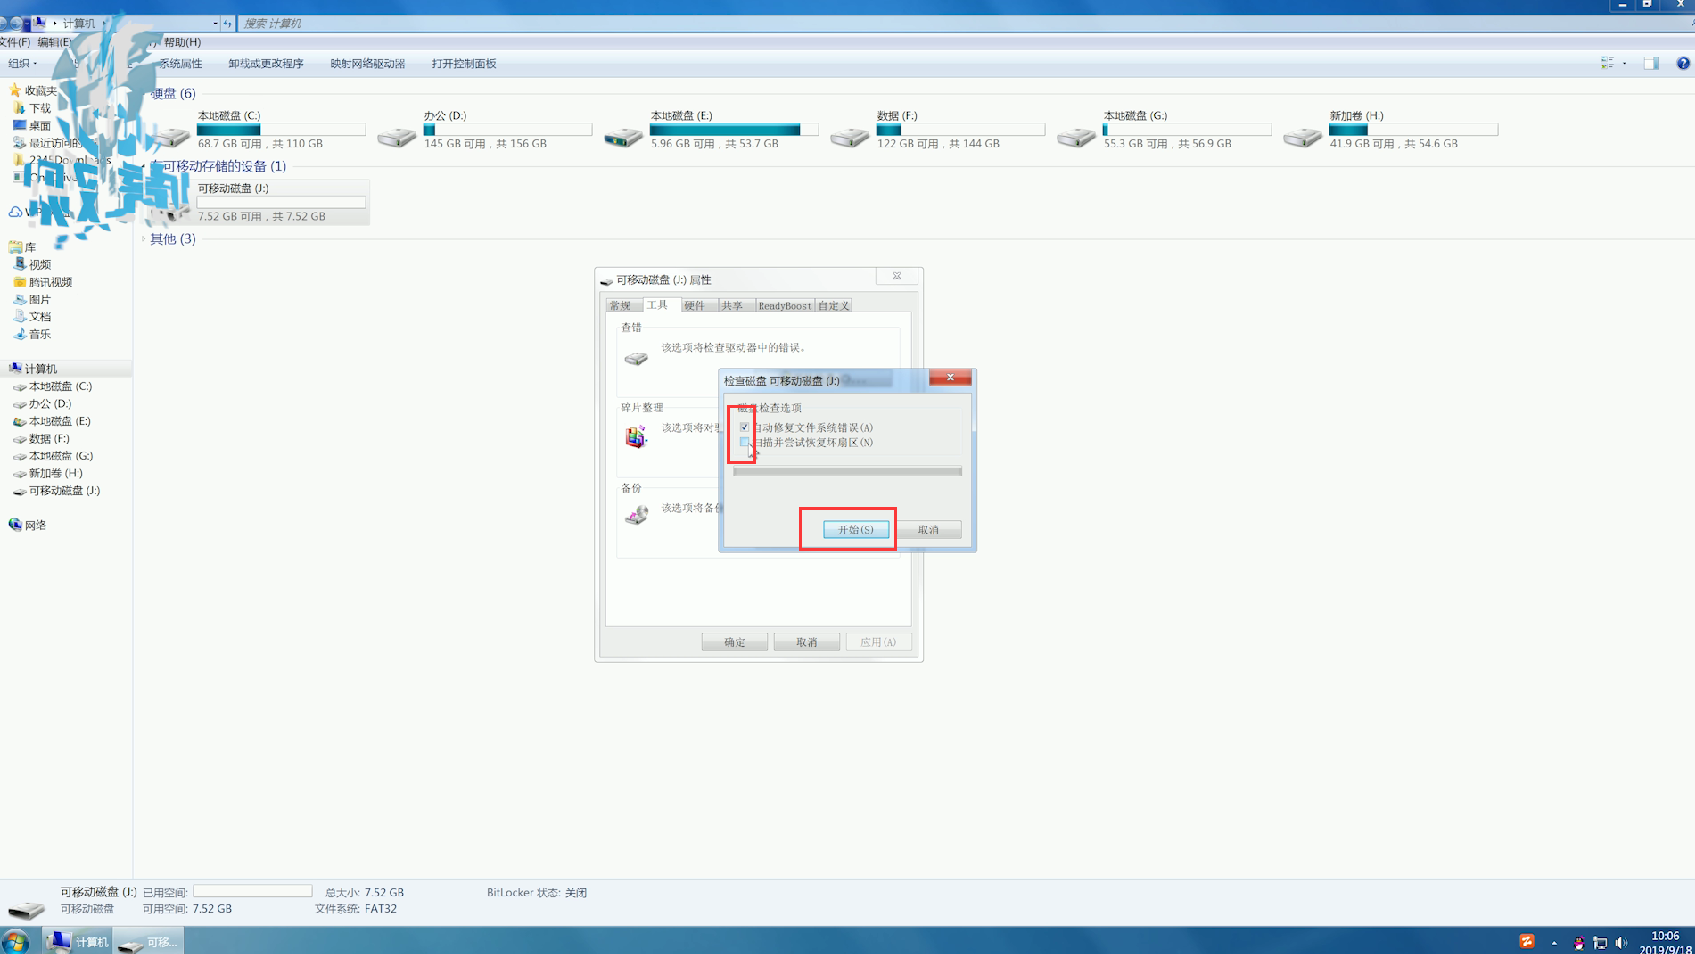Click the E: drive usage bar
Viewport: 1695px width, 954px height.
coord(734,130)
